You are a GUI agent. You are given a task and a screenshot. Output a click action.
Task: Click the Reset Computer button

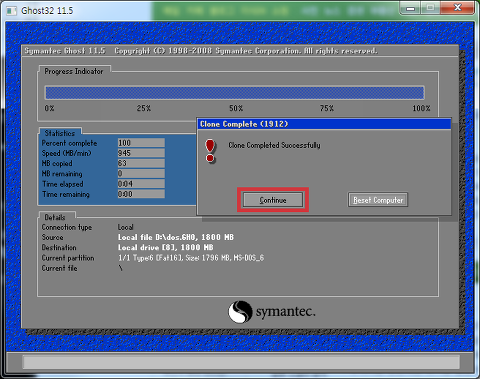coord(378,200)
